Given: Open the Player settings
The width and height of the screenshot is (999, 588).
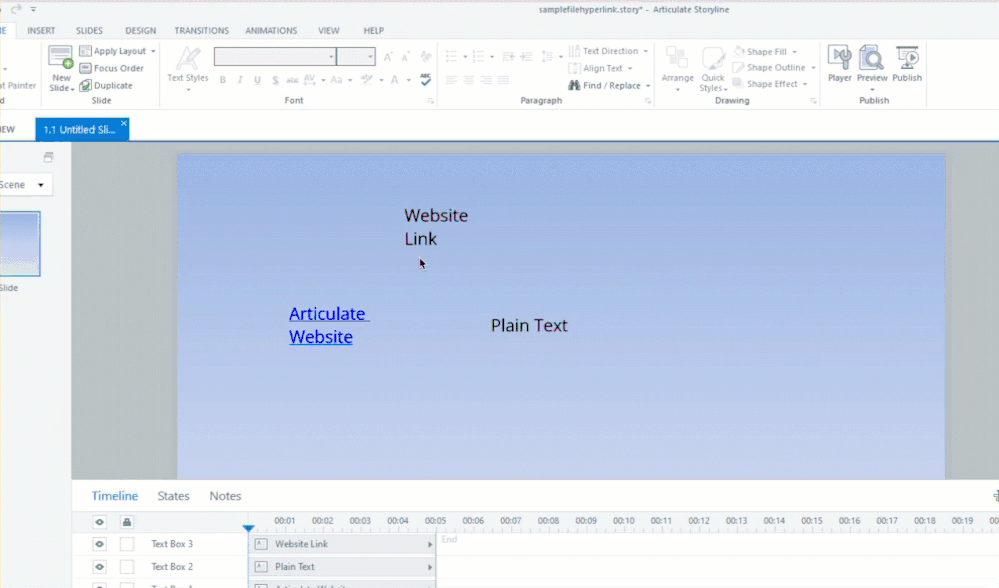Looking at the screenshot, I should 839,64.
